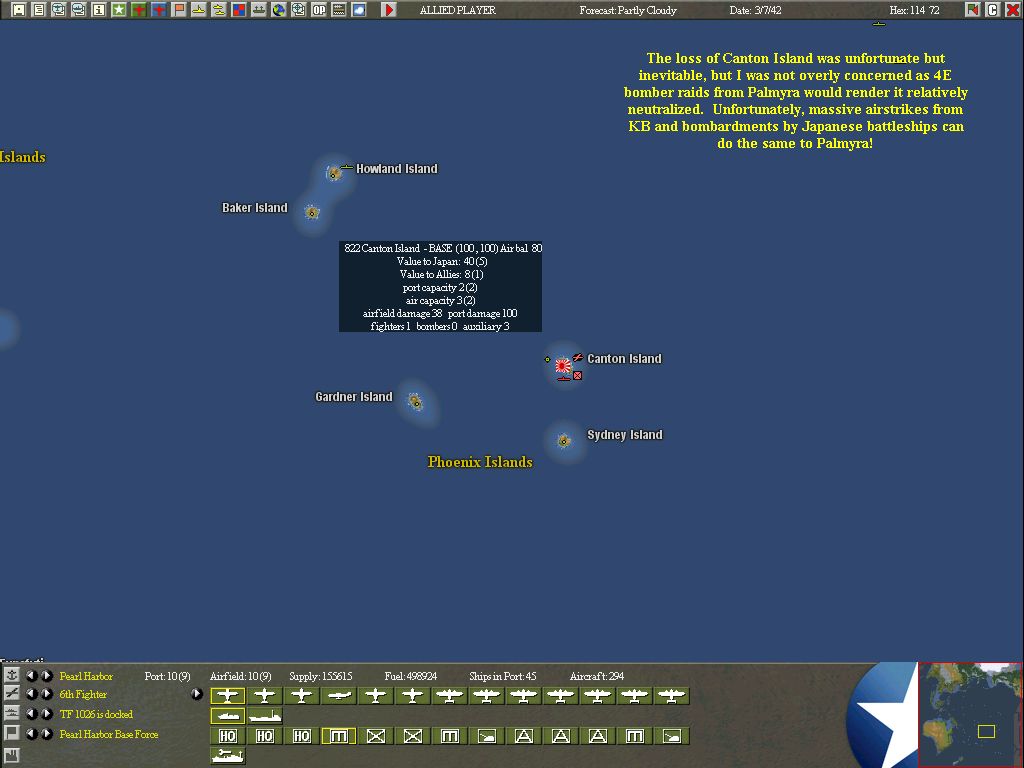This screenshot has width=1024, height=768.
Task: Go to next air group after 6th Fighter
Action: (46, 694)
